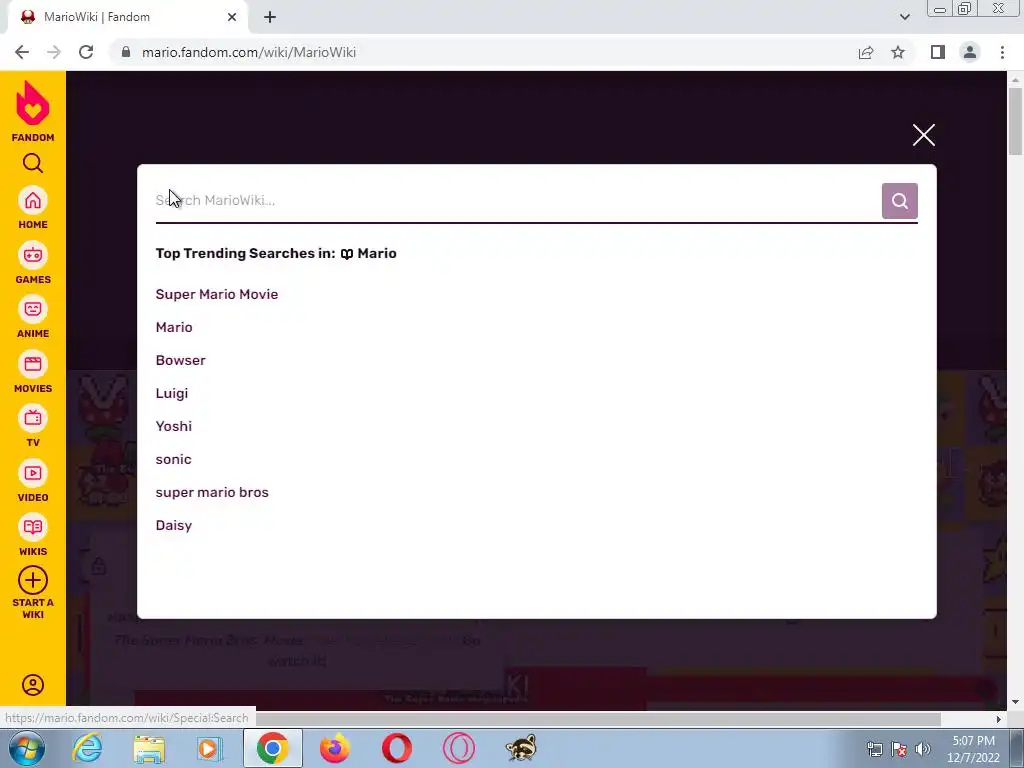
Task: Select trending search Daisy
Action: point(174,525)
